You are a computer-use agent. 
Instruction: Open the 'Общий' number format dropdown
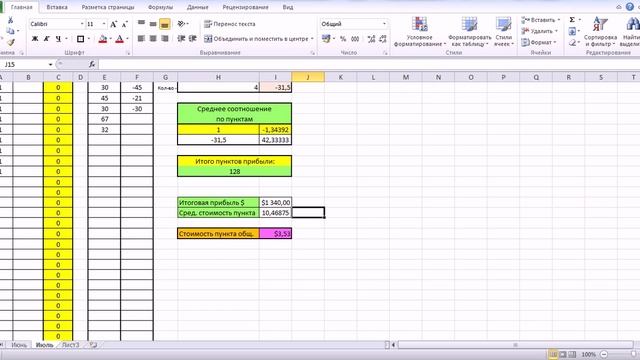click(x=384, y=24)
